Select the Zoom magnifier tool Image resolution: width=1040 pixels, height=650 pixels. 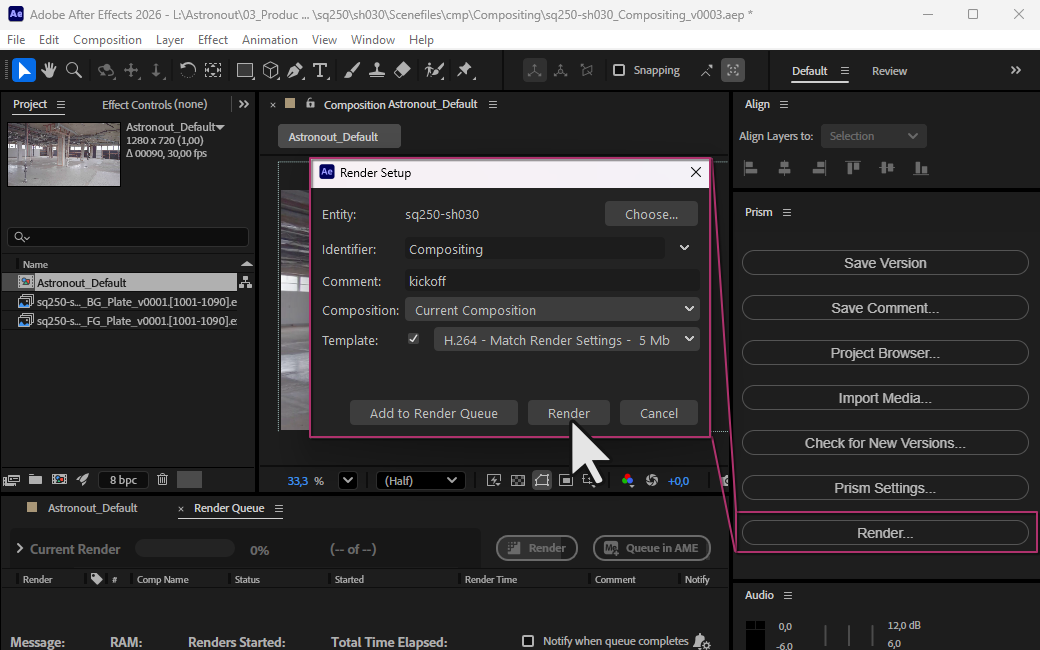click(73, 70)
